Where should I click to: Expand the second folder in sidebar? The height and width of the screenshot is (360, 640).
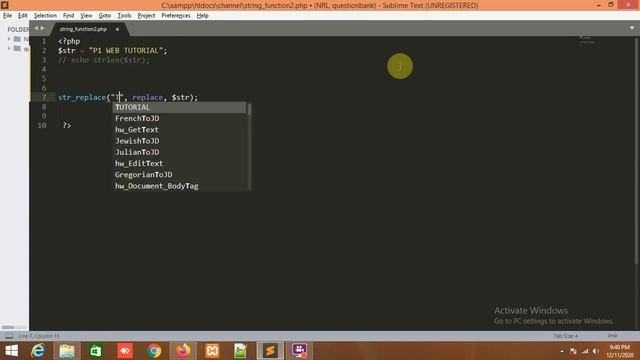pyautogui.click(x=9, y=49)
